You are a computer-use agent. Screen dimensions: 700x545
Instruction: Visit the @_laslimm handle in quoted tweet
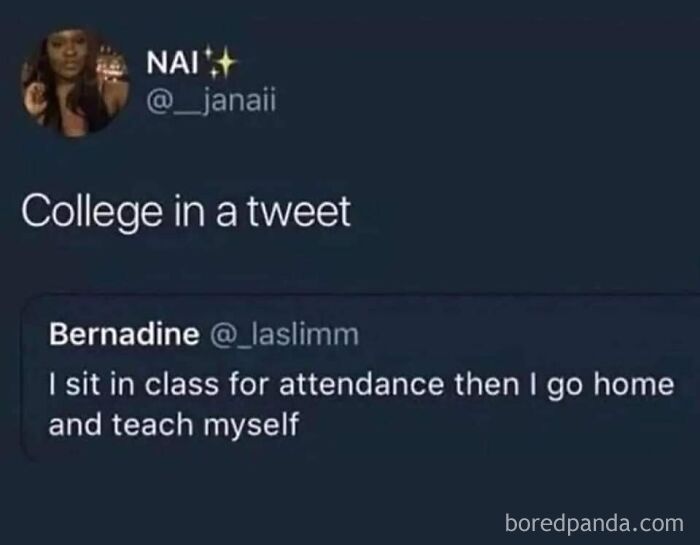pyautogui.click(x=282, y=335)
